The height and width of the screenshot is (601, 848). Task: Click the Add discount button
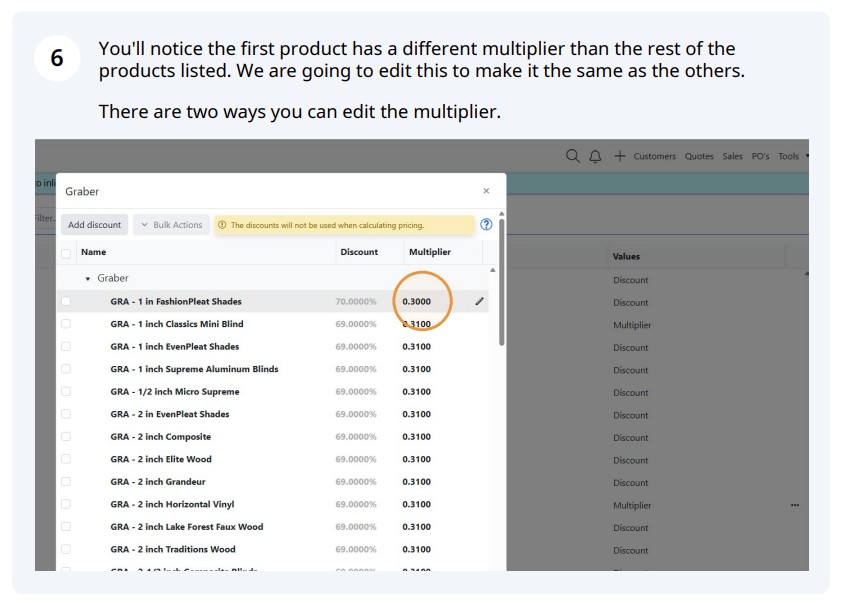coord(95,224)
